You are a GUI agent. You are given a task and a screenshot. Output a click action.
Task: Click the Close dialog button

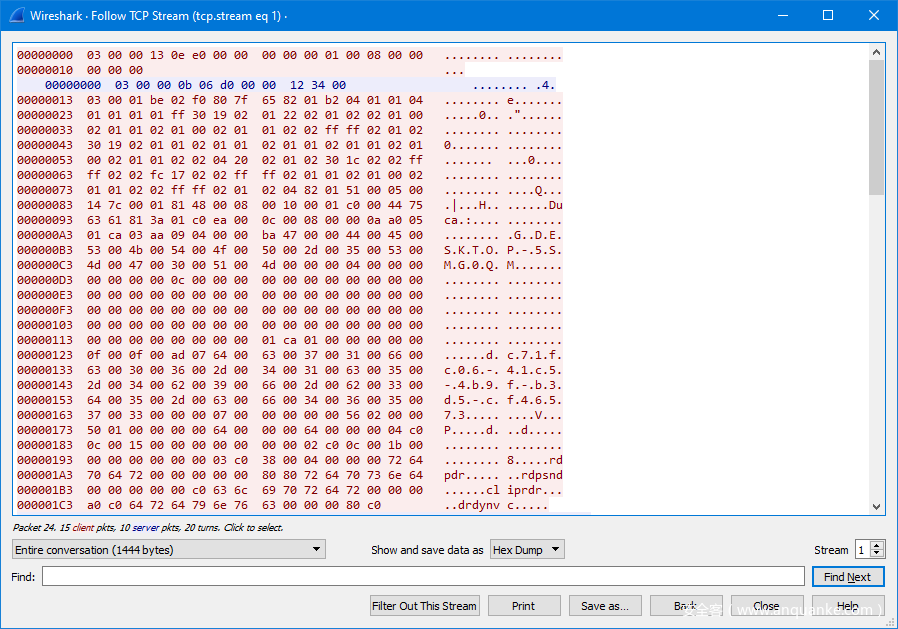tap(766, 606)
